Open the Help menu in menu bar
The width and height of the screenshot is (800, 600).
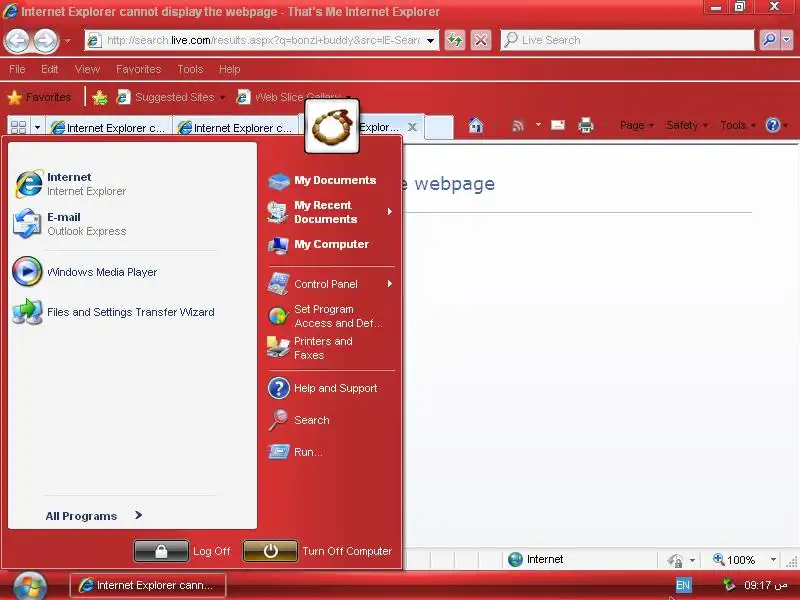point(229,69)
